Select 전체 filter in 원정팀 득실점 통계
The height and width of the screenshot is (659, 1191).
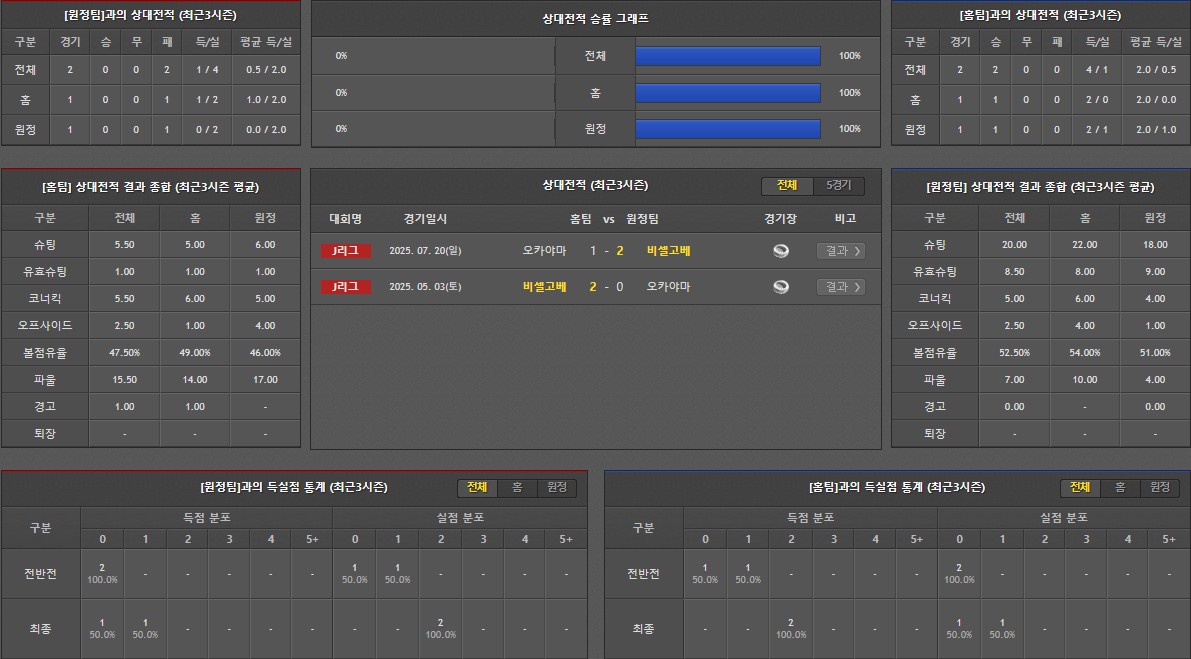477,487
